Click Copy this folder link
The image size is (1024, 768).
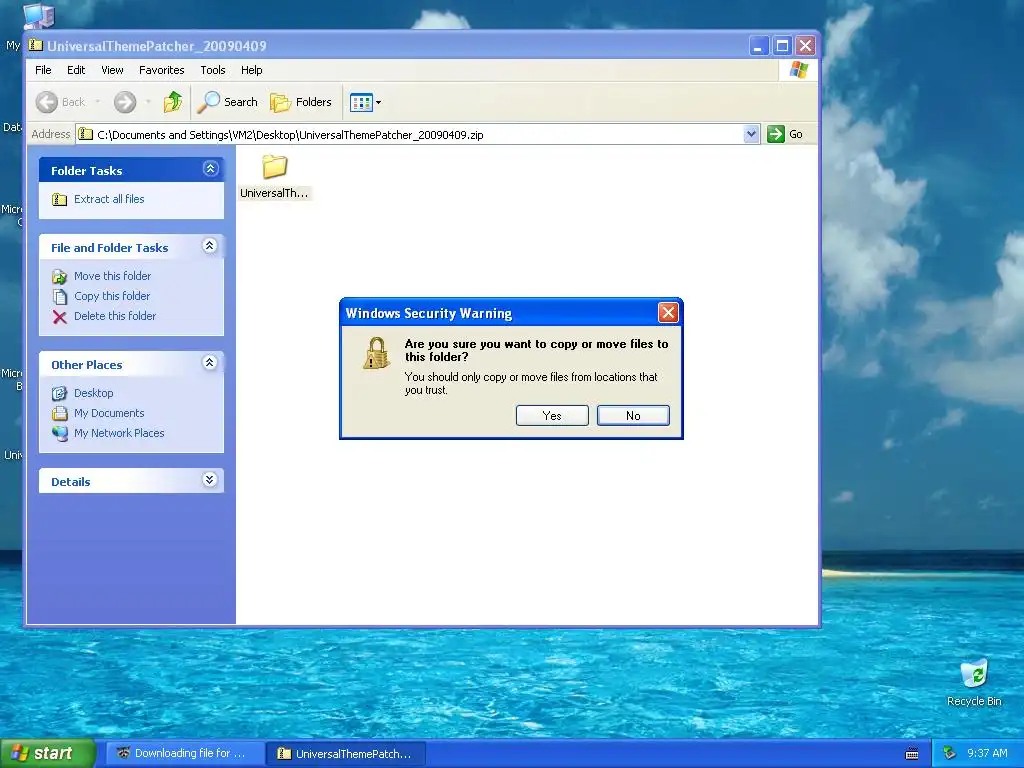point(112,296)
